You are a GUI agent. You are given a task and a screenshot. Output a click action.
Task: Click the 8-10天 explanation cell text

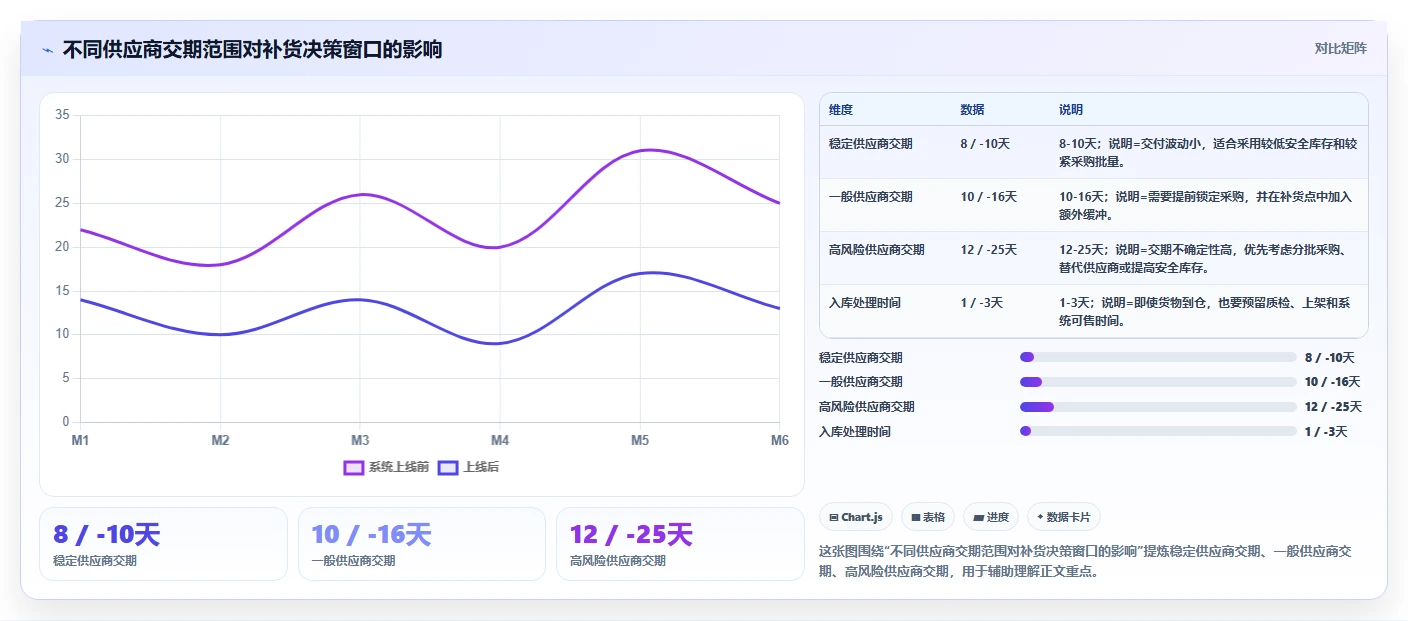point(1208,153)
